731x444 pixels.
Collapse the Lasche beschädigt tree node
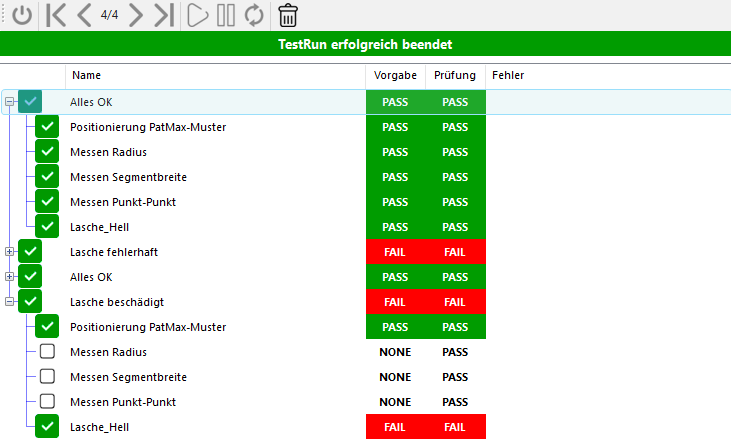pos(10,301)
